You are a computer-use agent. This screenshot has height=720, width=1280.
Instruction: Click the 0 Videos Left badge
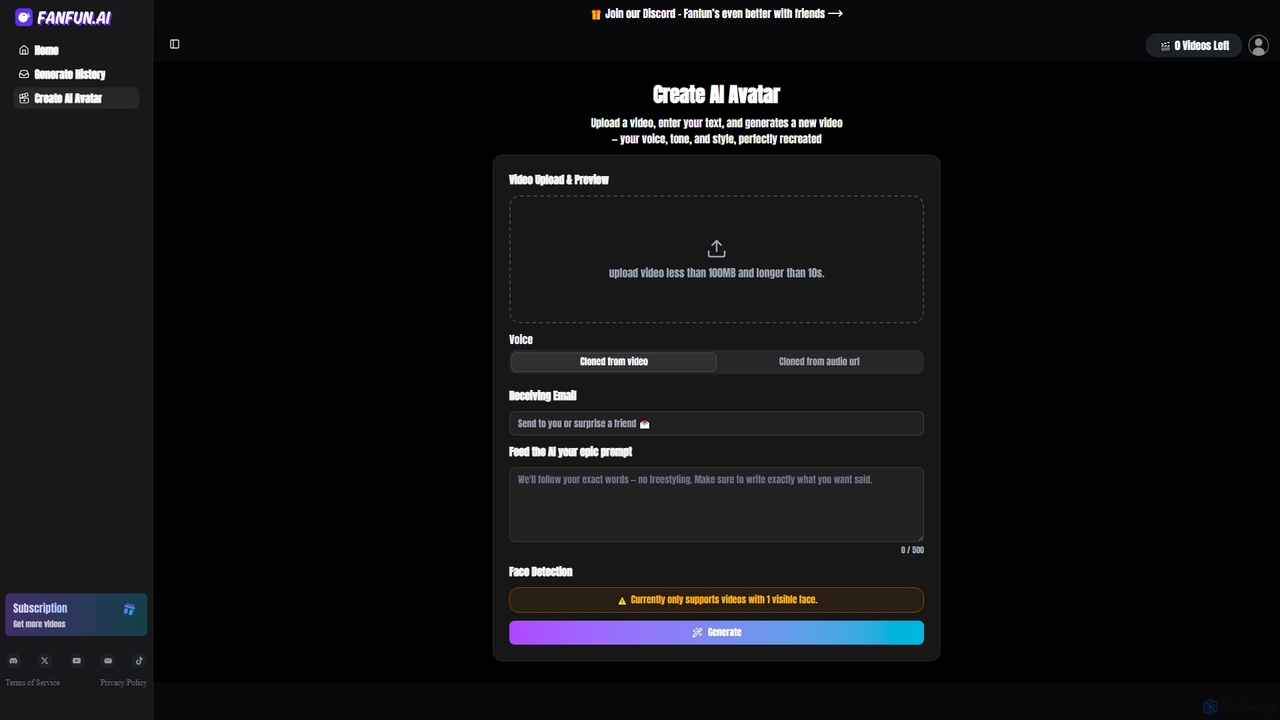click(x=1194, y=45)
